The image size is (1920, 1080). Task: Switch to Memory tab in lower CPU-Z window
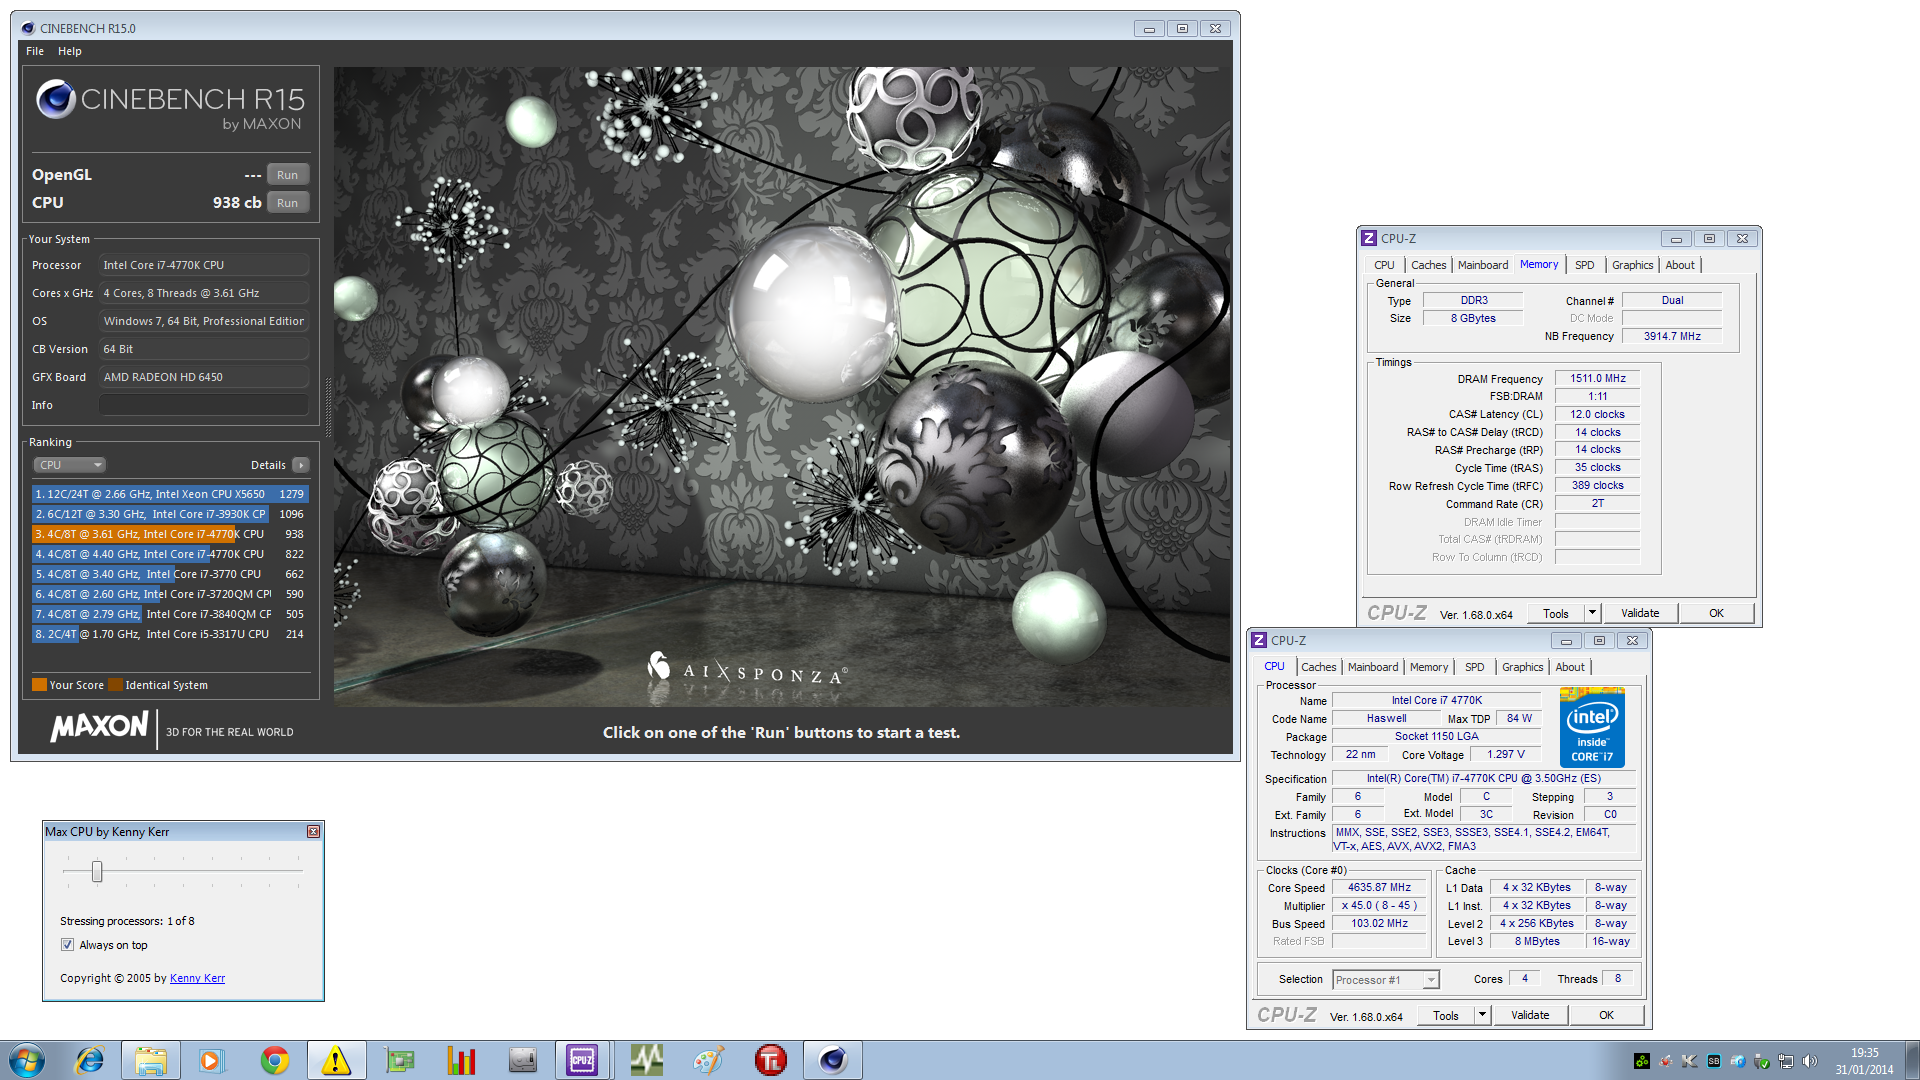1429,667
